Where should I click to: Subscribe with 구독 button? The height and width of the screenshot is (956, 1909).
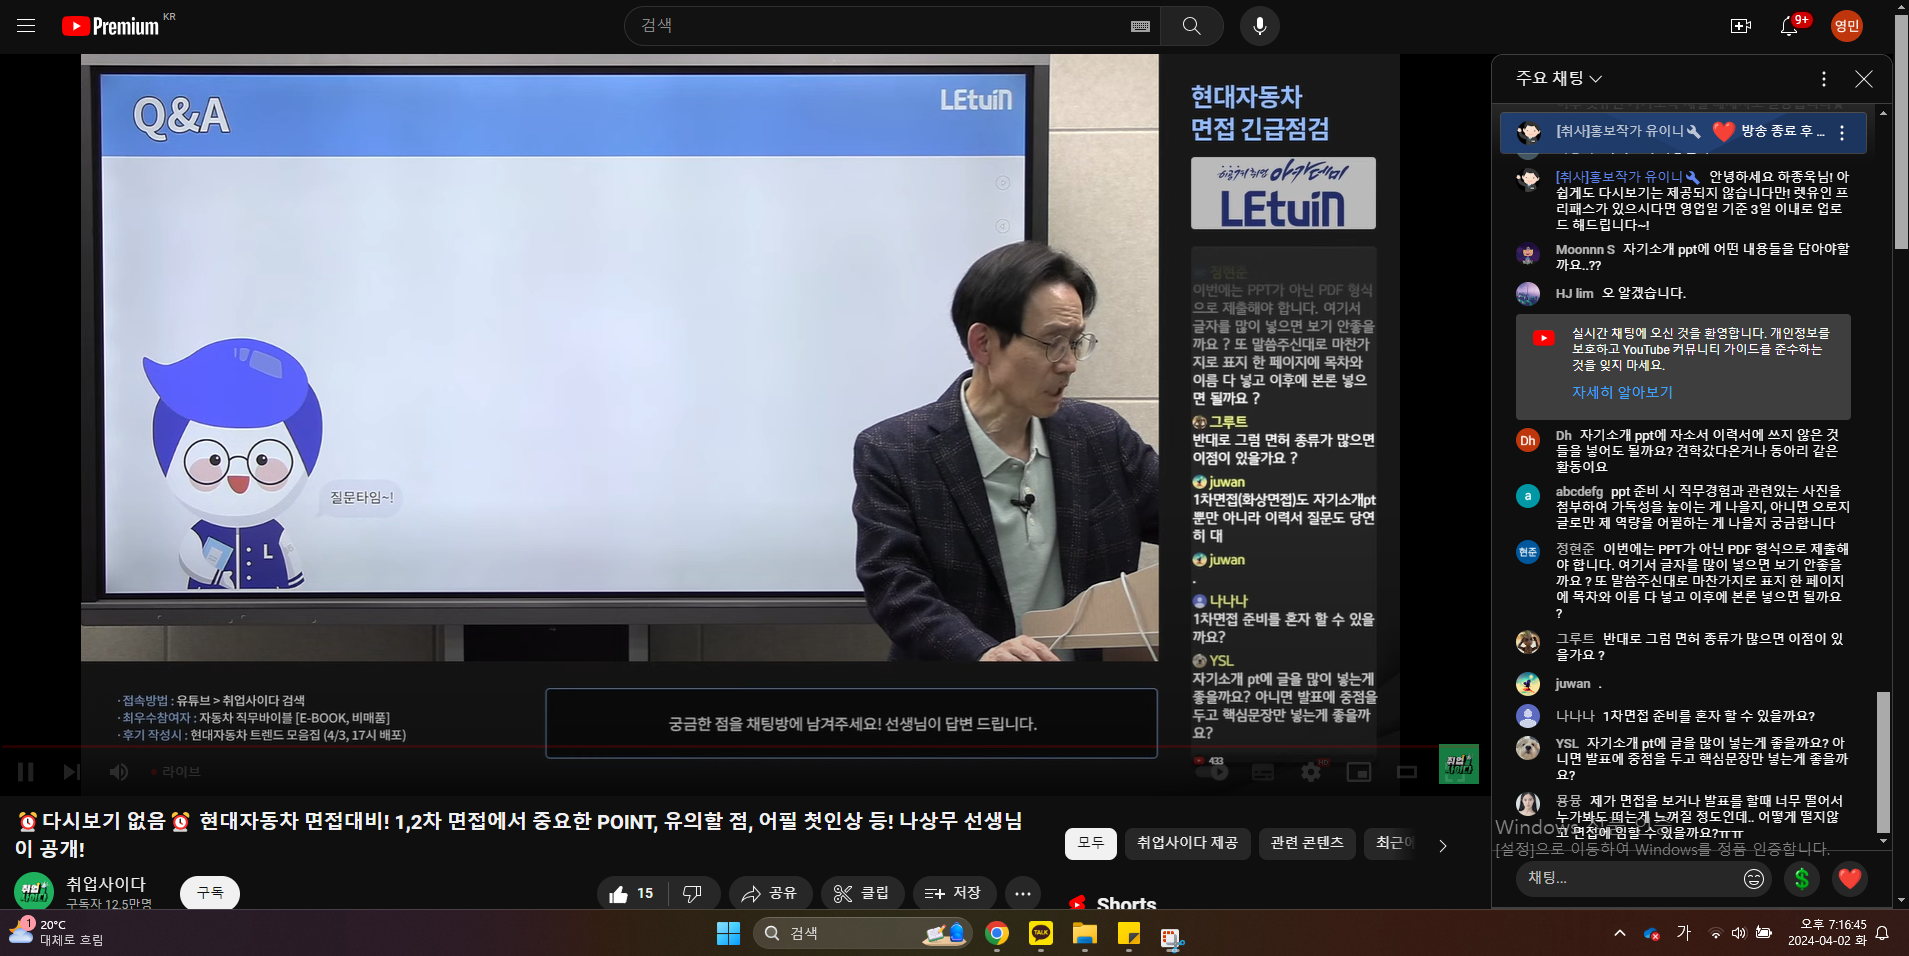point(210,893)
